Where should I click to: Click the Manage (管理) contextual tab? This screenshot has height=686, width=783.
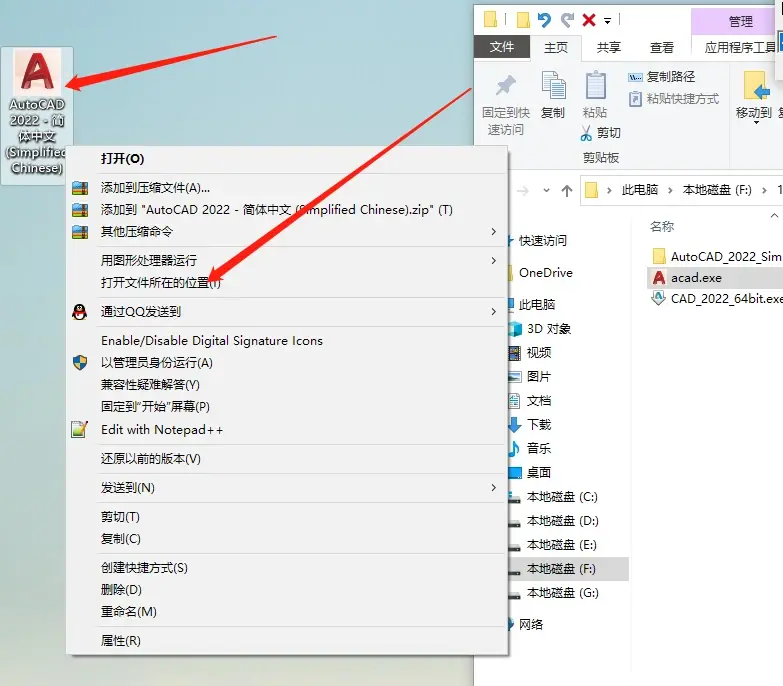pos(740,21)
